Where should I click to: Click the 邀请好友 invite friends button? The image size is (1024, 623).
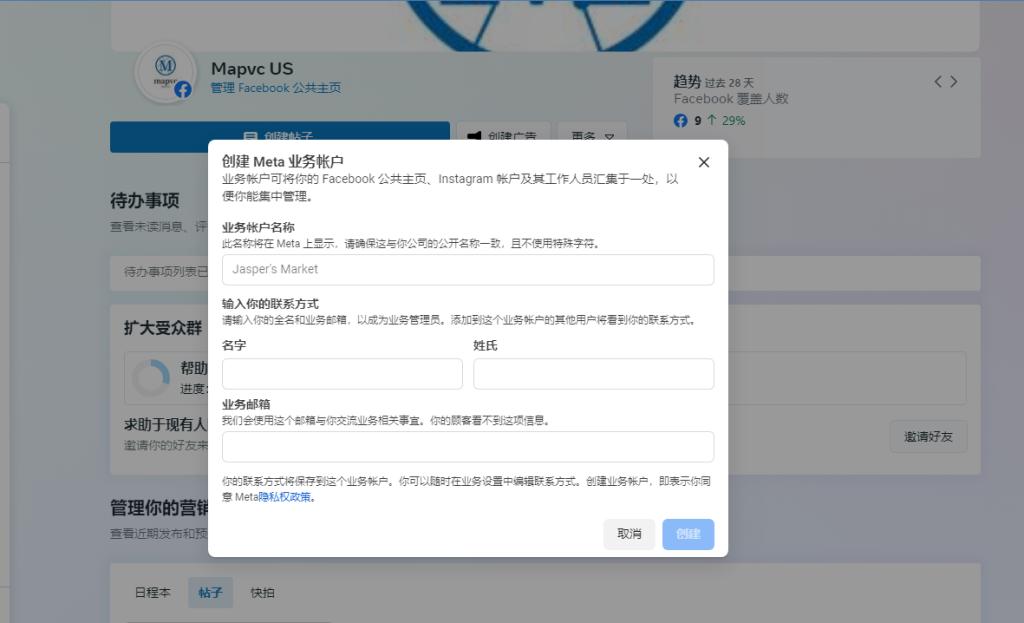(x=928, y=437)
